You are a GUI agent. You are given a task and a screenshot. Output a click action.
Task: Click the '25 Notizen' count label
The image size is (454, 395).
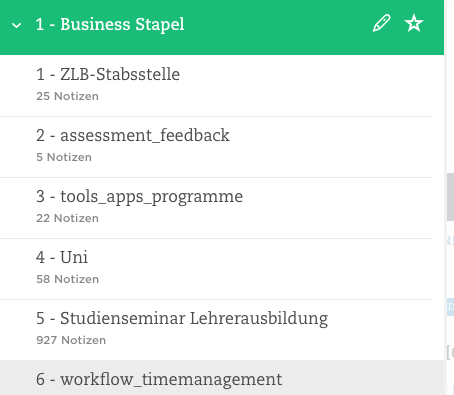tap(67, 96)
